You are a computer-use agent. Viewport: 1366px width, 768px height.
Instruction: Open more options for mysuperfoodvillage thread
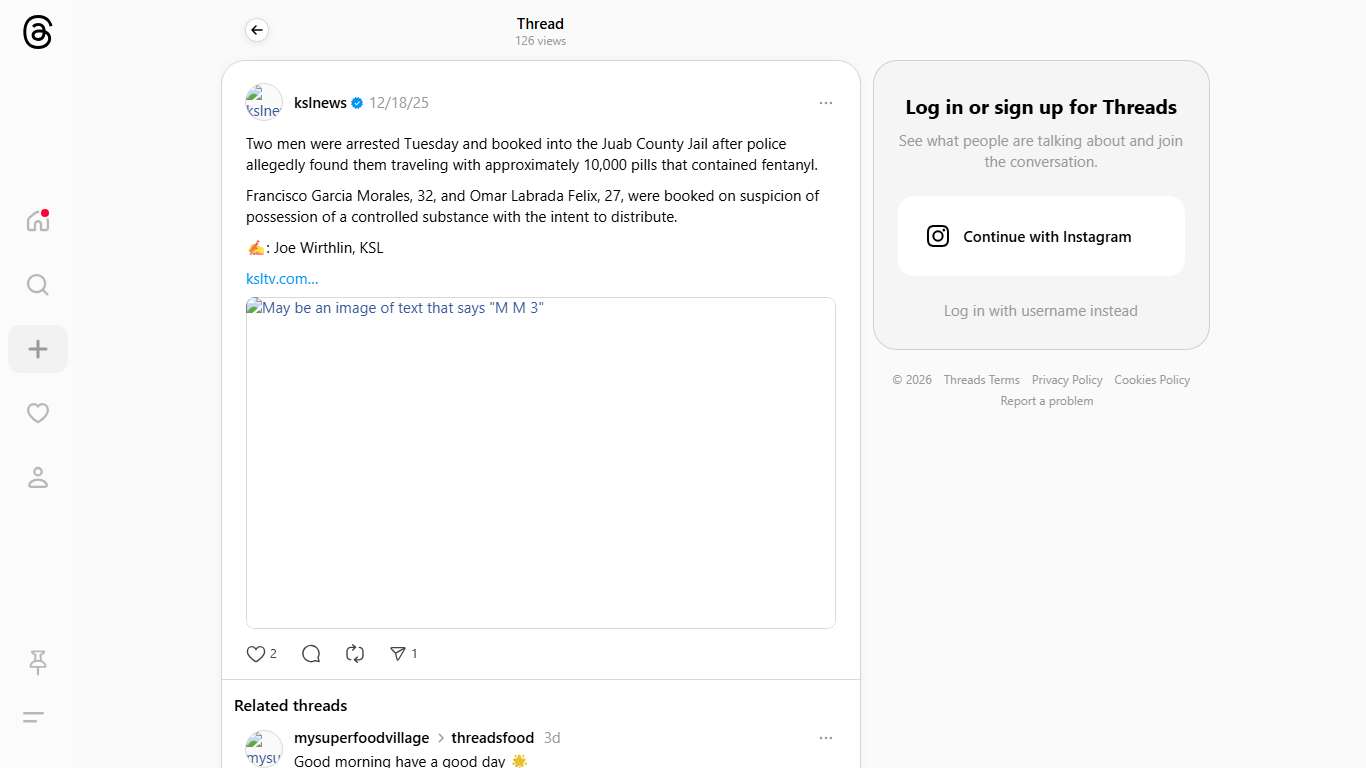pyautogui.click(x=825, y=738)
